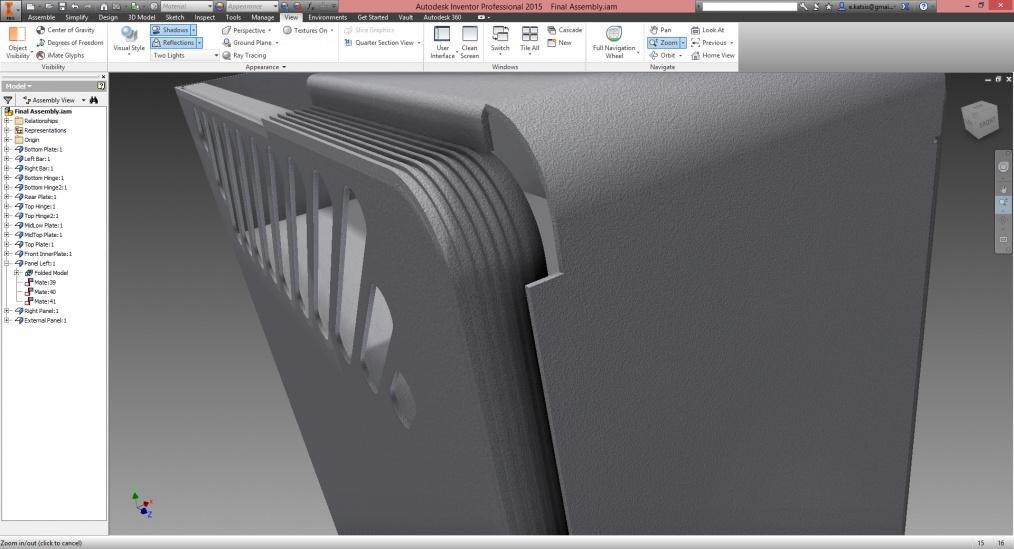The height and width of the screenshot is (549, 1014).
Task: Open the Perspective view dropdown
Action: pos(246,30)
